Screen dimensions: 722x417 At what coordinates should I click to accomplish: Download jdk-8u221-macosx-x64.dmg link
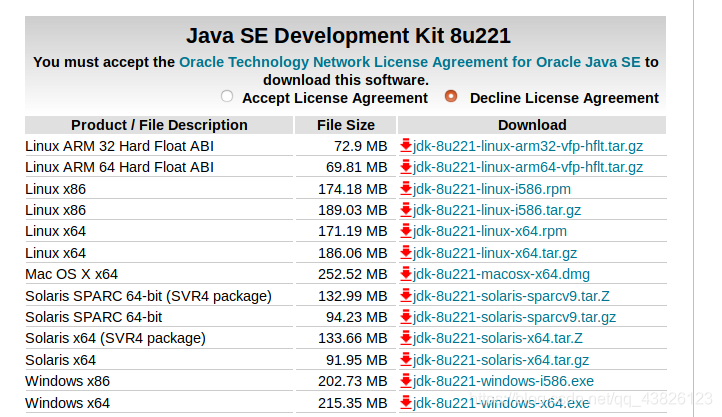coord(501,274)
